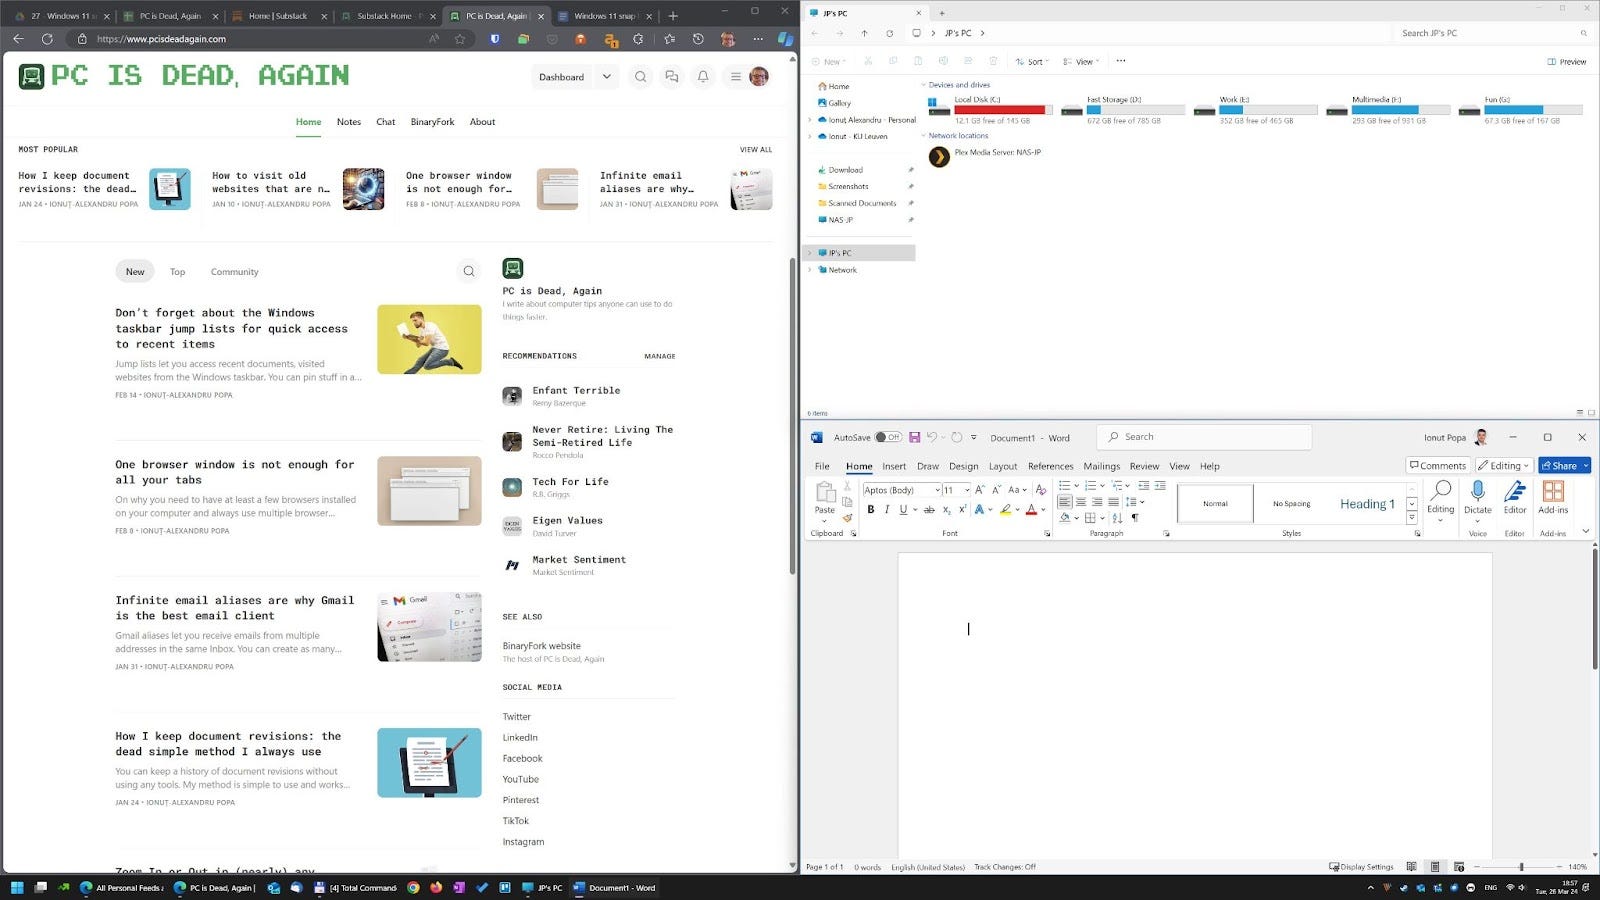Click the Substack search icon

pos(641,77)
